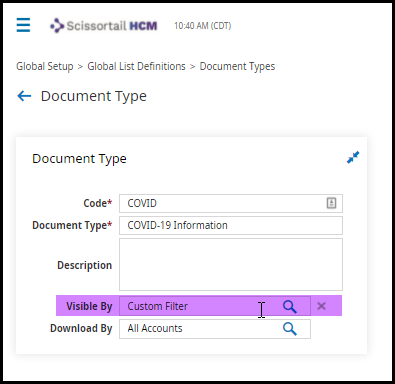Click the pin icon on Document Type panel

(353, 157)
